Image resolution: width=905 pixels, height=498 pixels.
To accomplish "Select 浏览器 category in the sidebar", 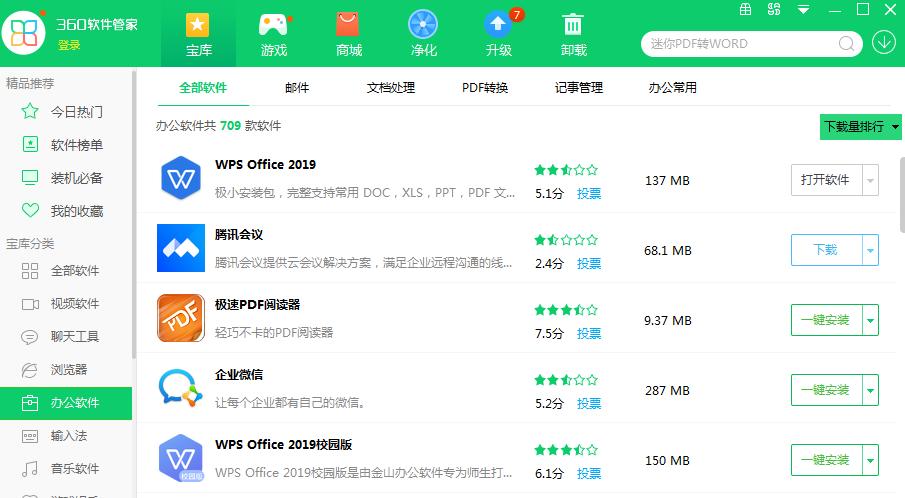I will pyautogui.click(x=66, y=369).
